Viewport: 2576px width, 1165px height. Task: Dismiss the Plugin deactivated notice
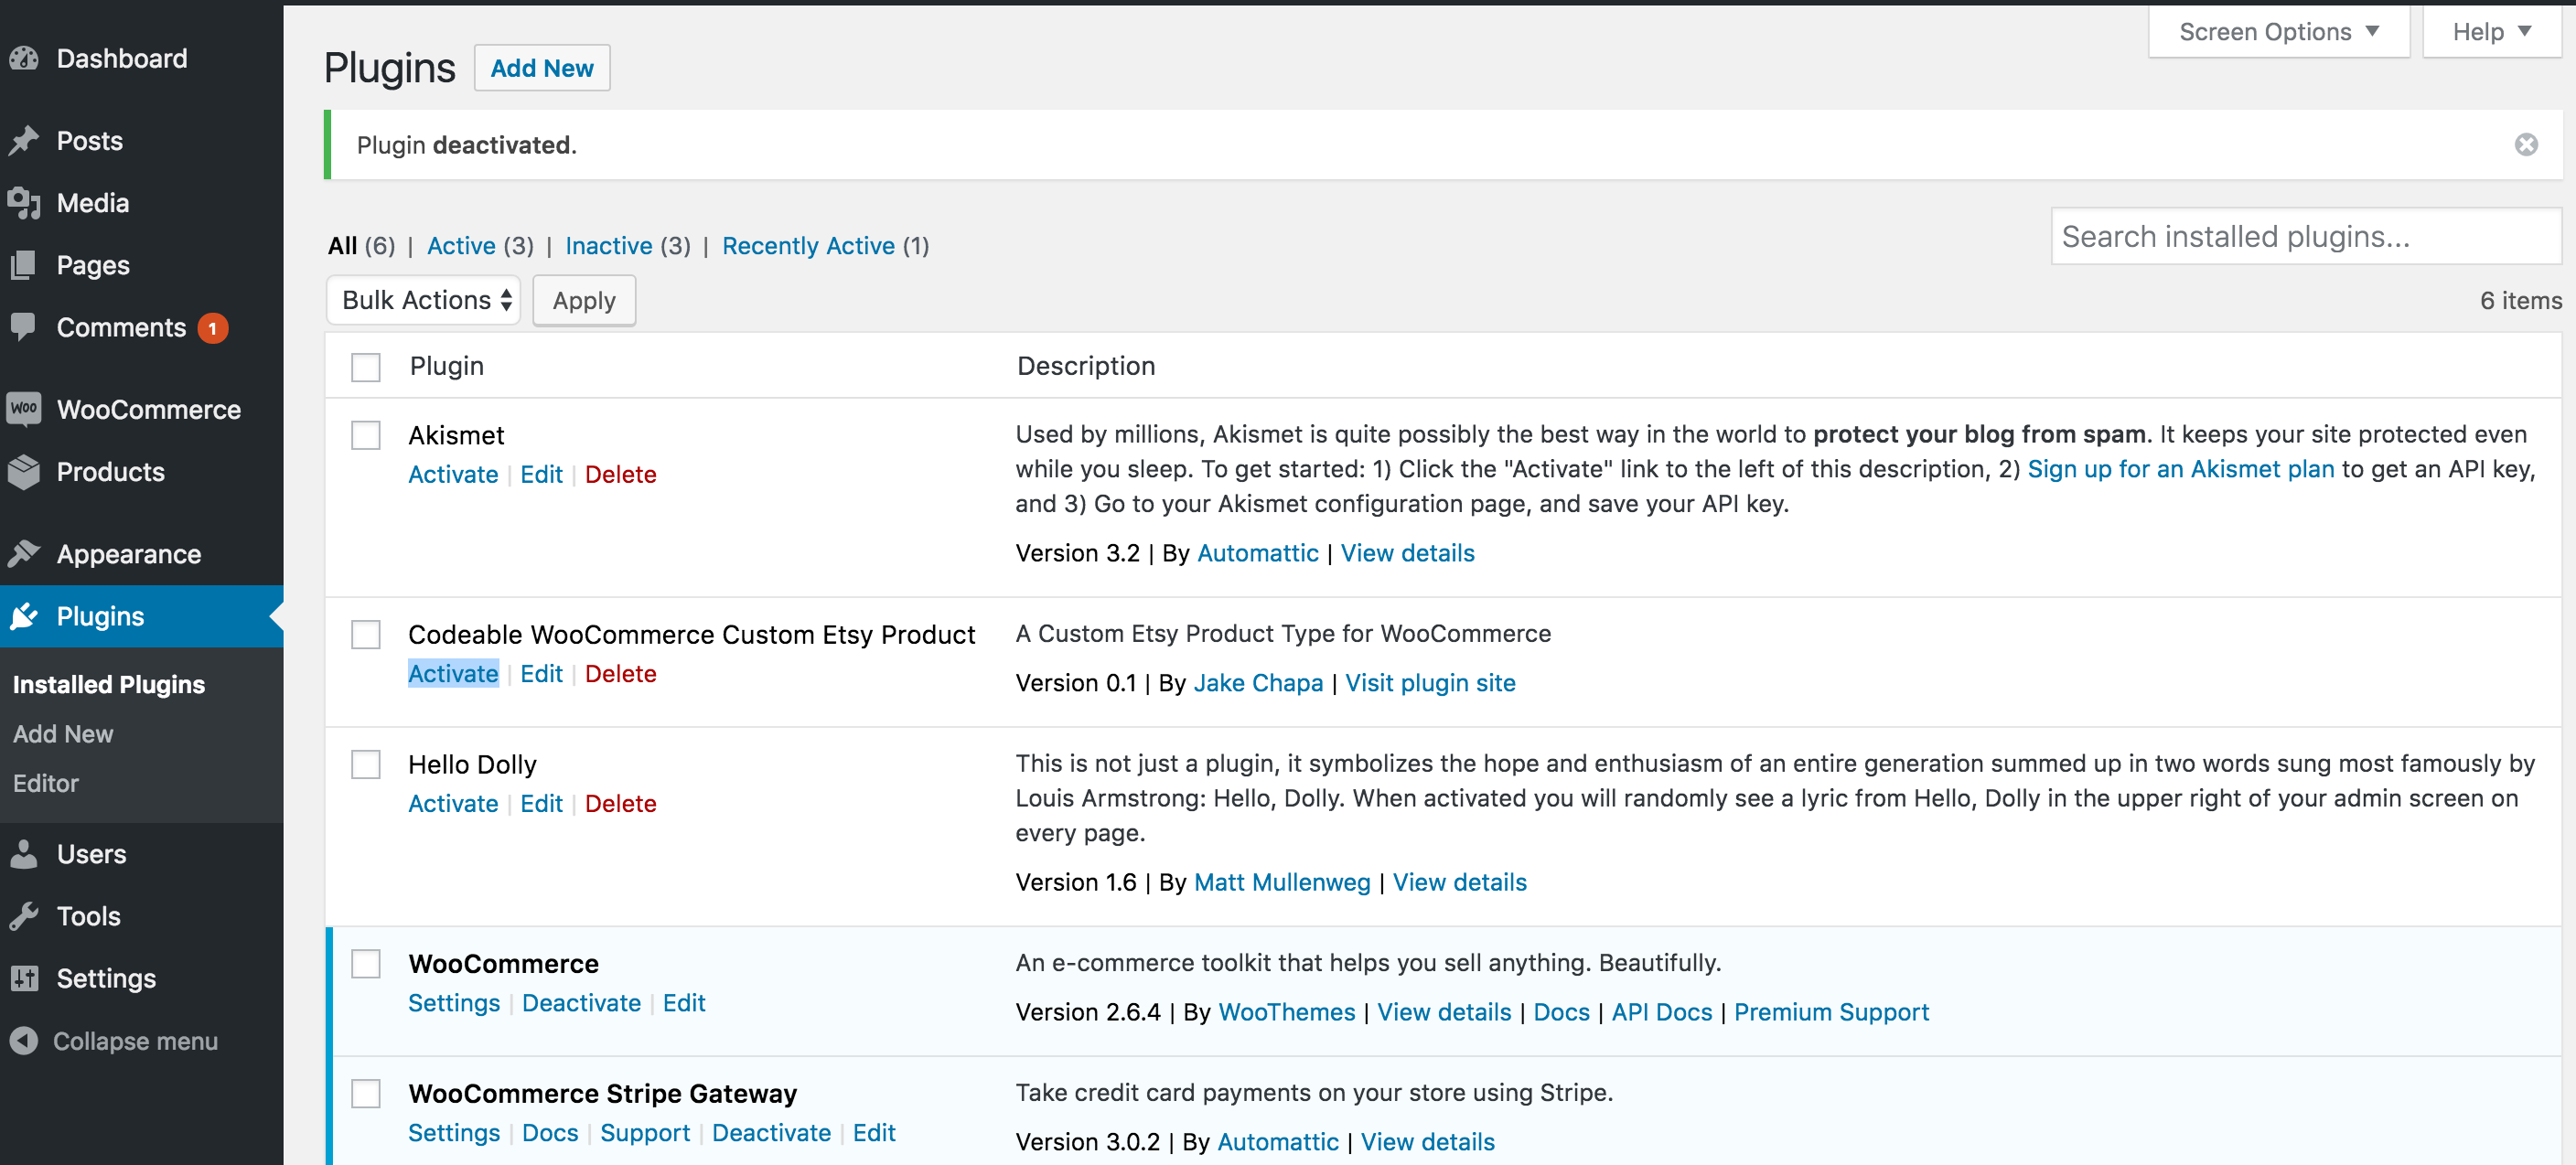pyautogui.click(x=2526, y=145)
